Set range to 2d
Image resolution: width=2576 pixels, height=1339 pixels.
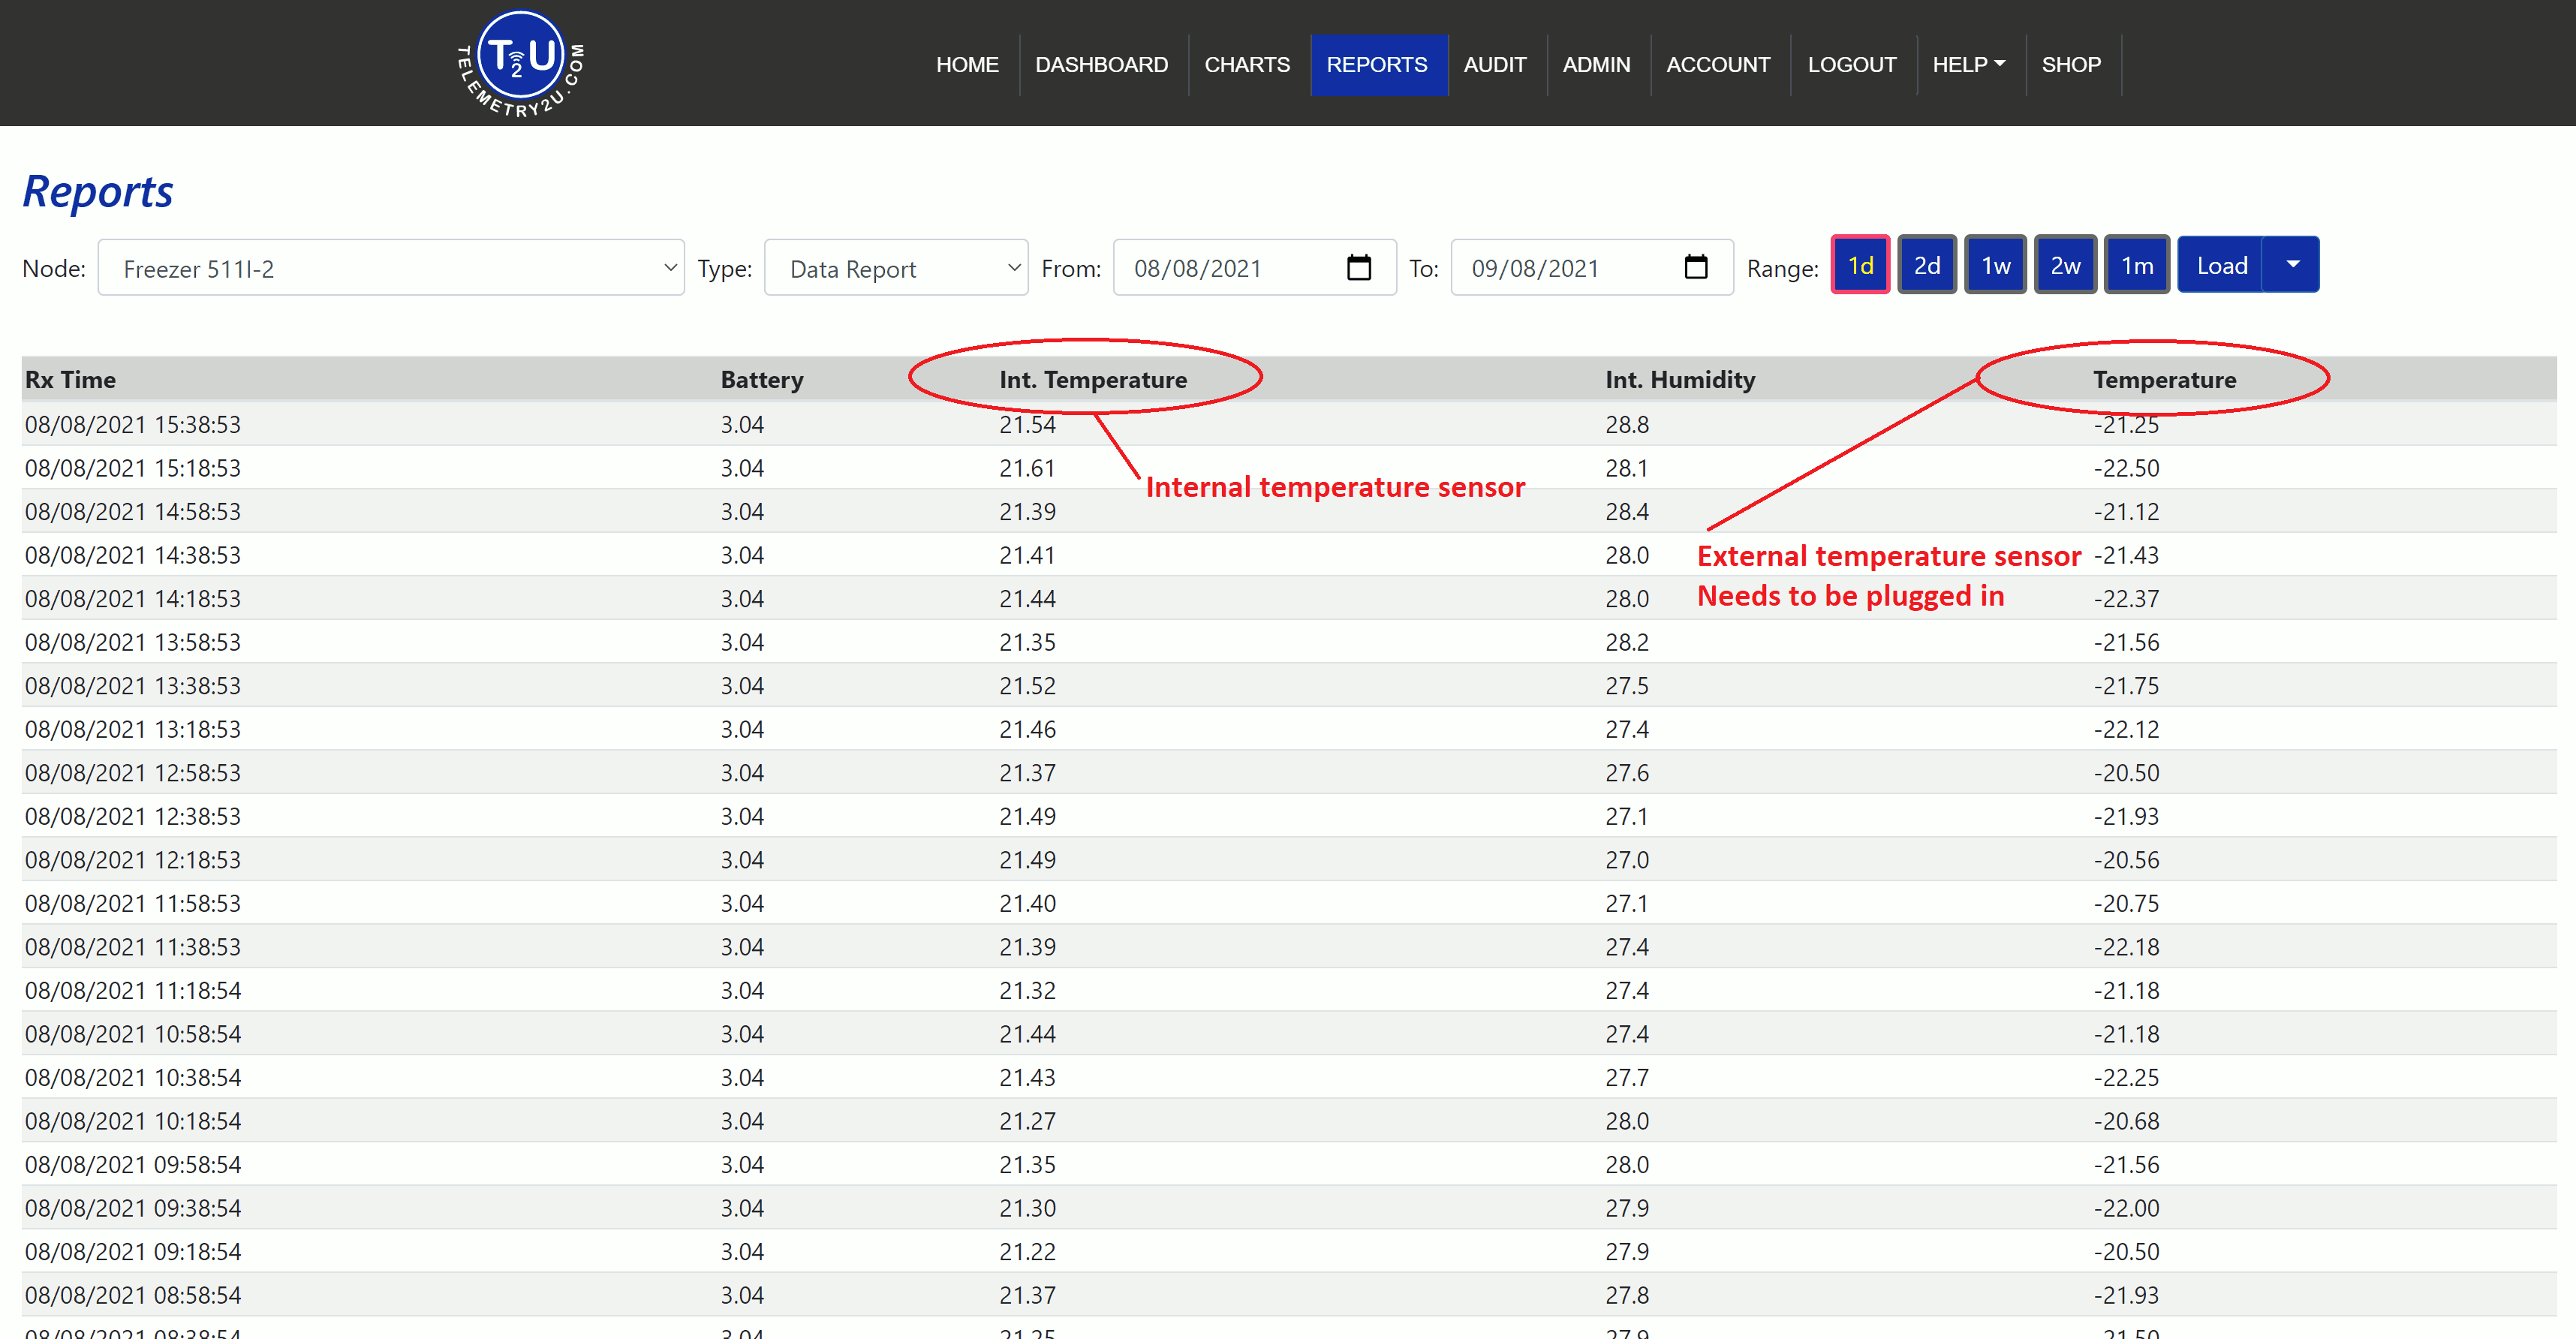1927,265
